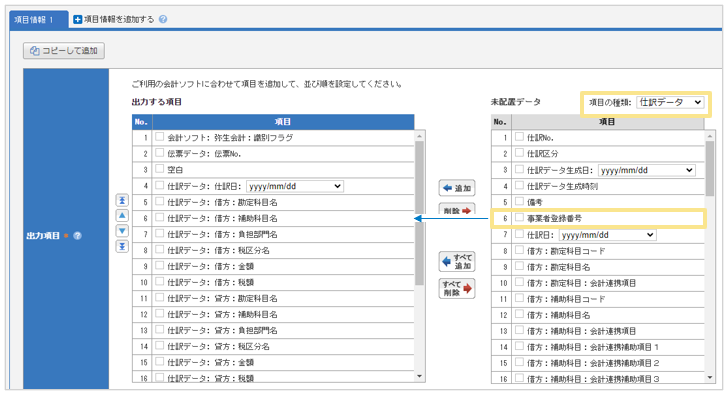Check 仕訳データ: 借方：負担部門名 checkbox
The image size is (728, 395).
(160, 233)
